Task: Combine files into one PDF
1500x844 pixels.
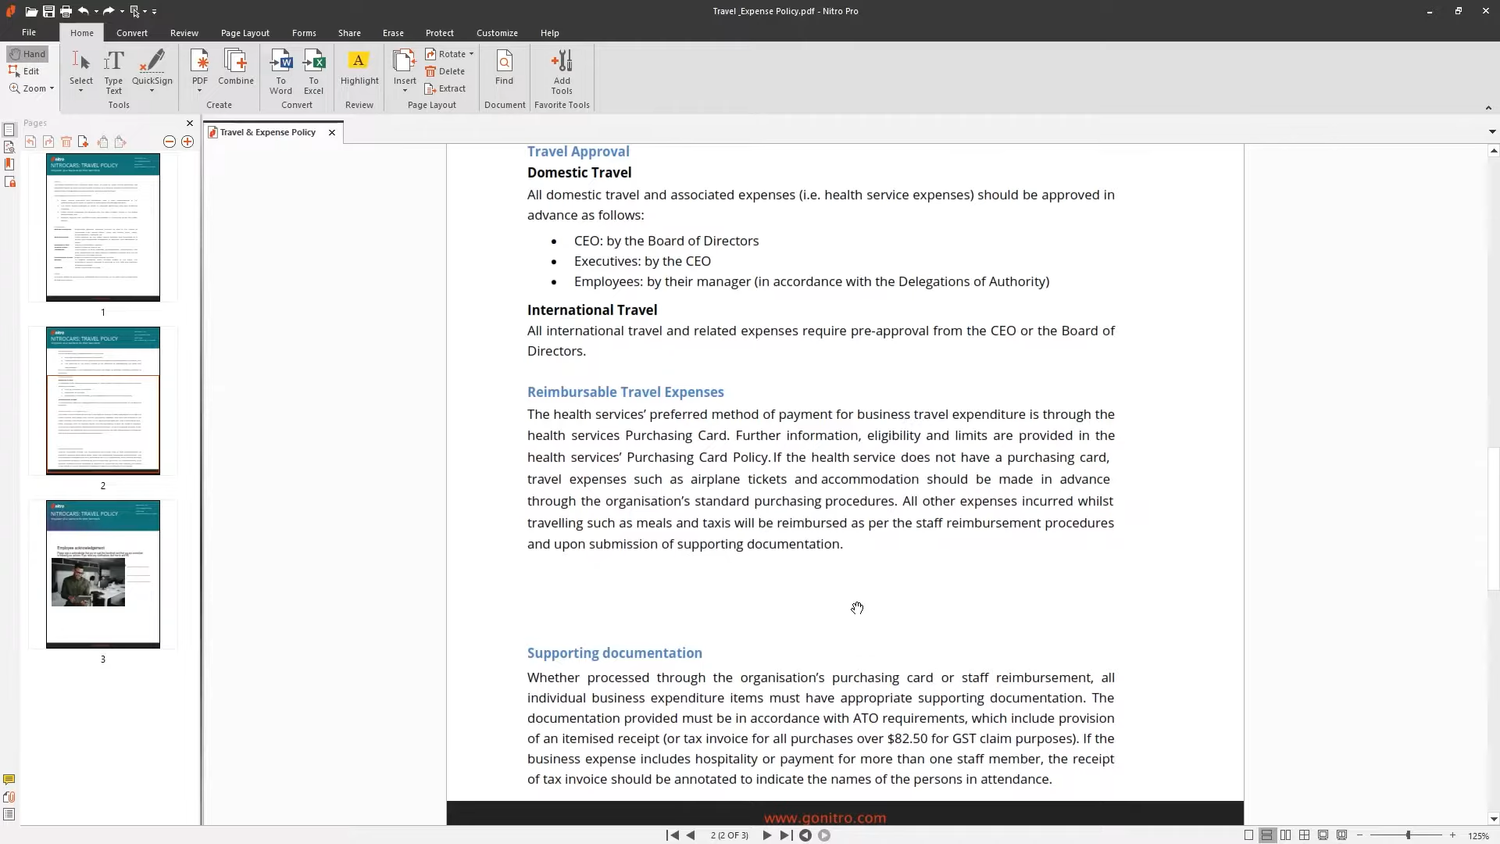Action: click(x=236, y=68)
